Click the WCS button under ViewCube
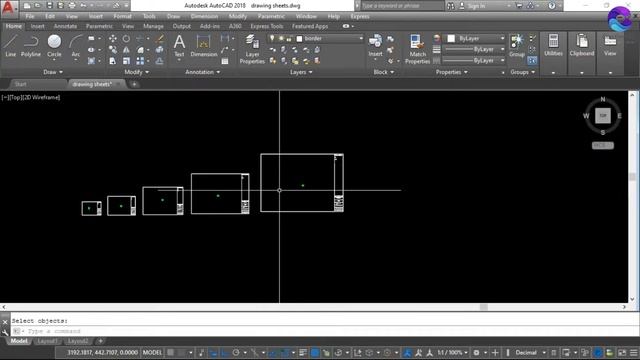The width and height of the screenshot is (640, 360). click(x=602, y=145)
